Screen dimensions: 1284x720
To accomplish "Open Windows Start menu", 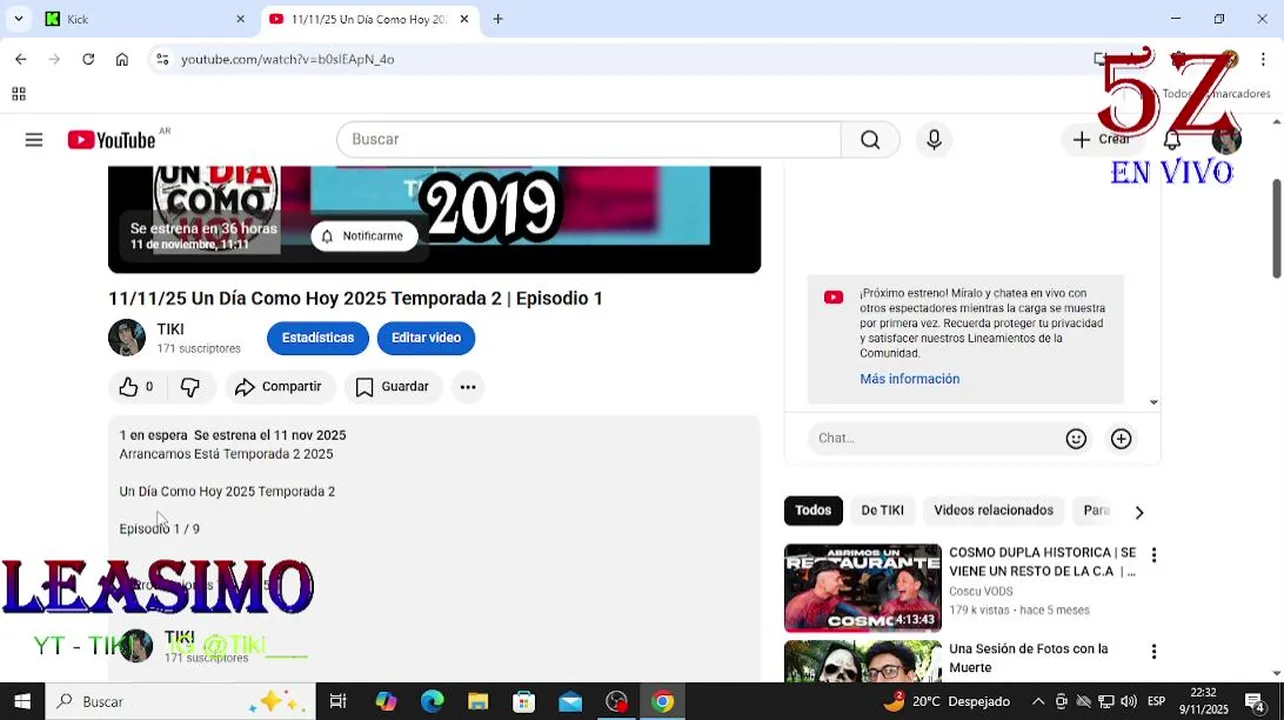I will point(22,702).
